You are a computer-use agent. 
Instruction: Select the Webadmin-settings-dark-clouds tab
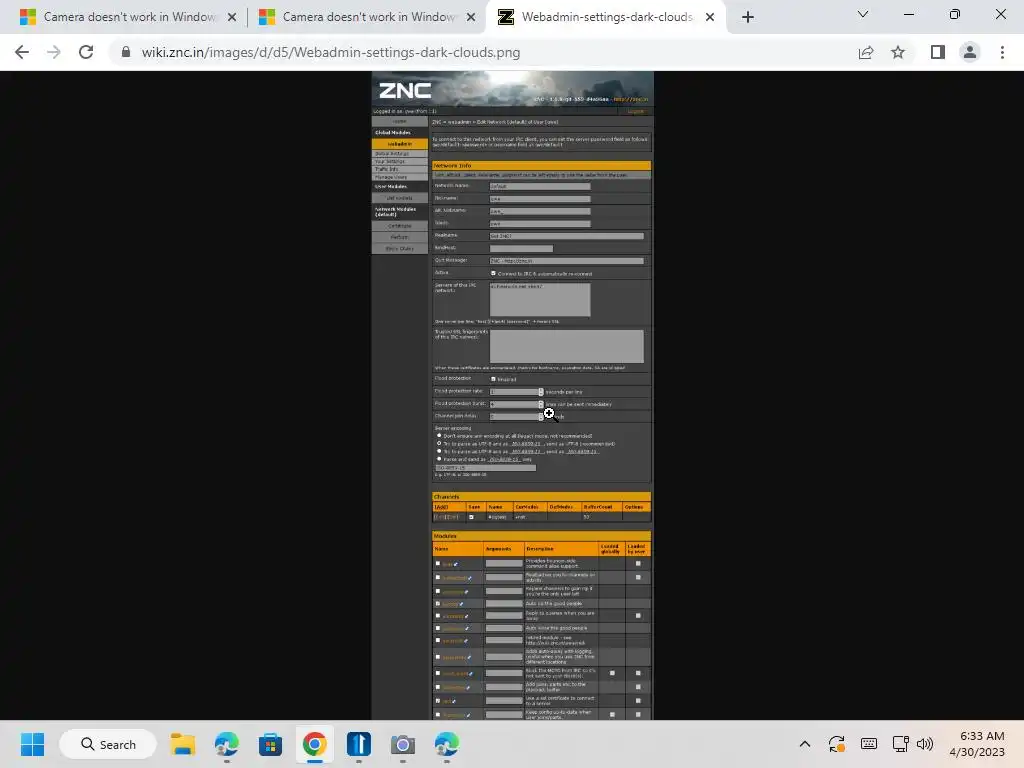[605, 17]
